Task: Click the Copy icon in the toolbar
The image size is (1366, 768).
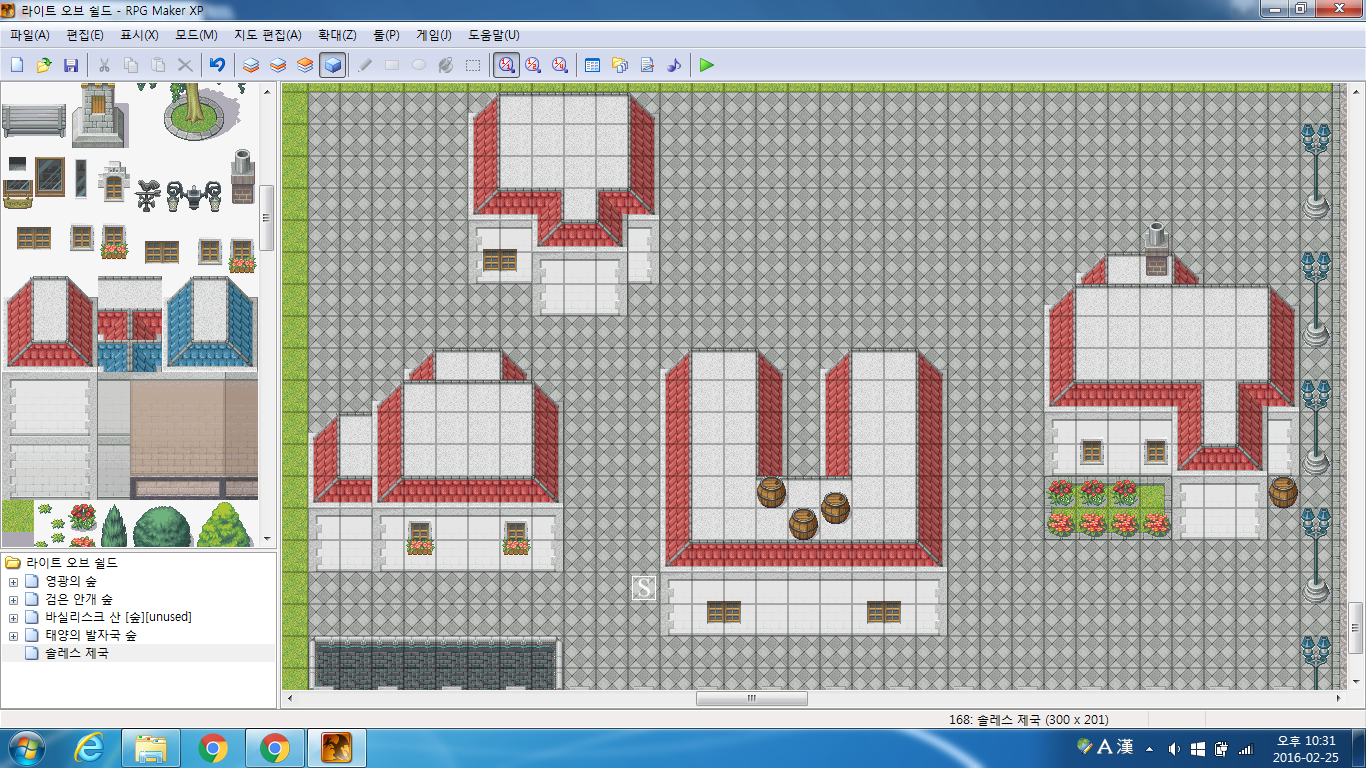Action: (131, 65)
